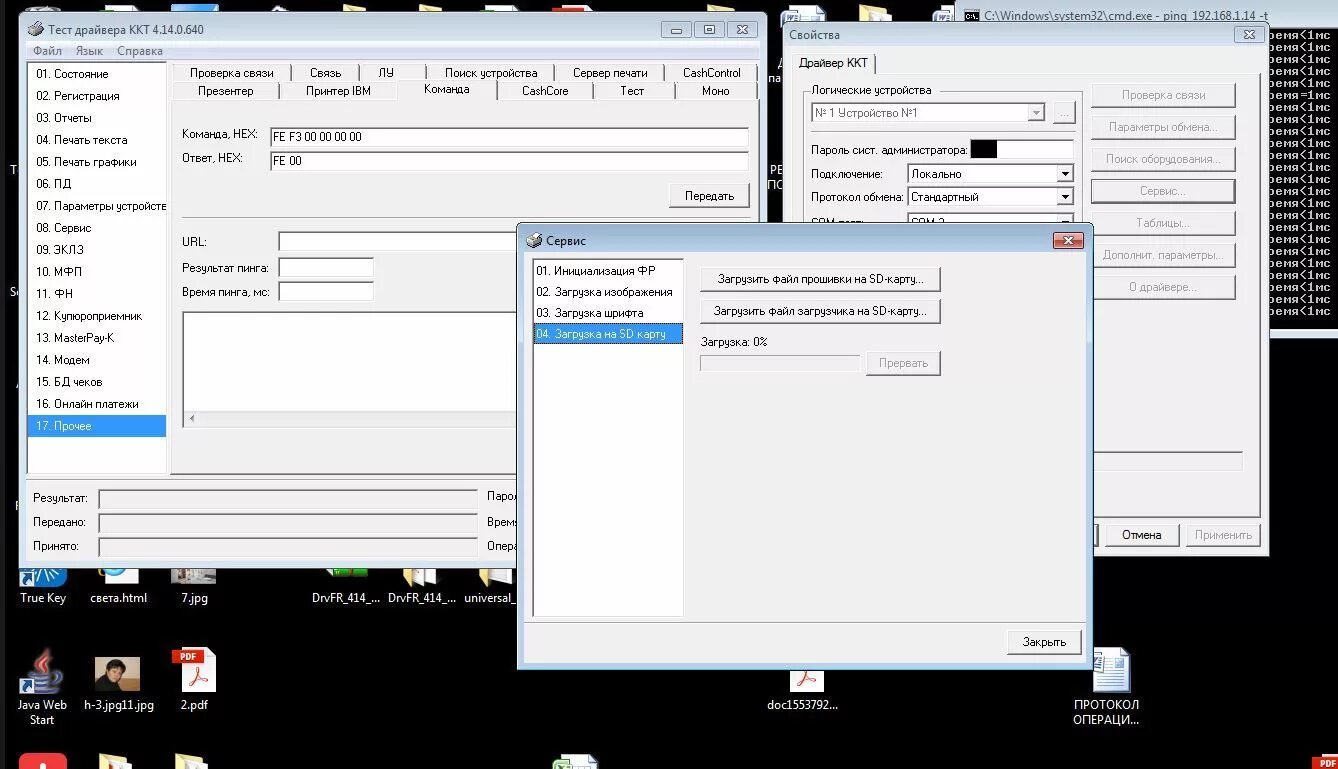Switch to the Тест tab

pos(632,91)
